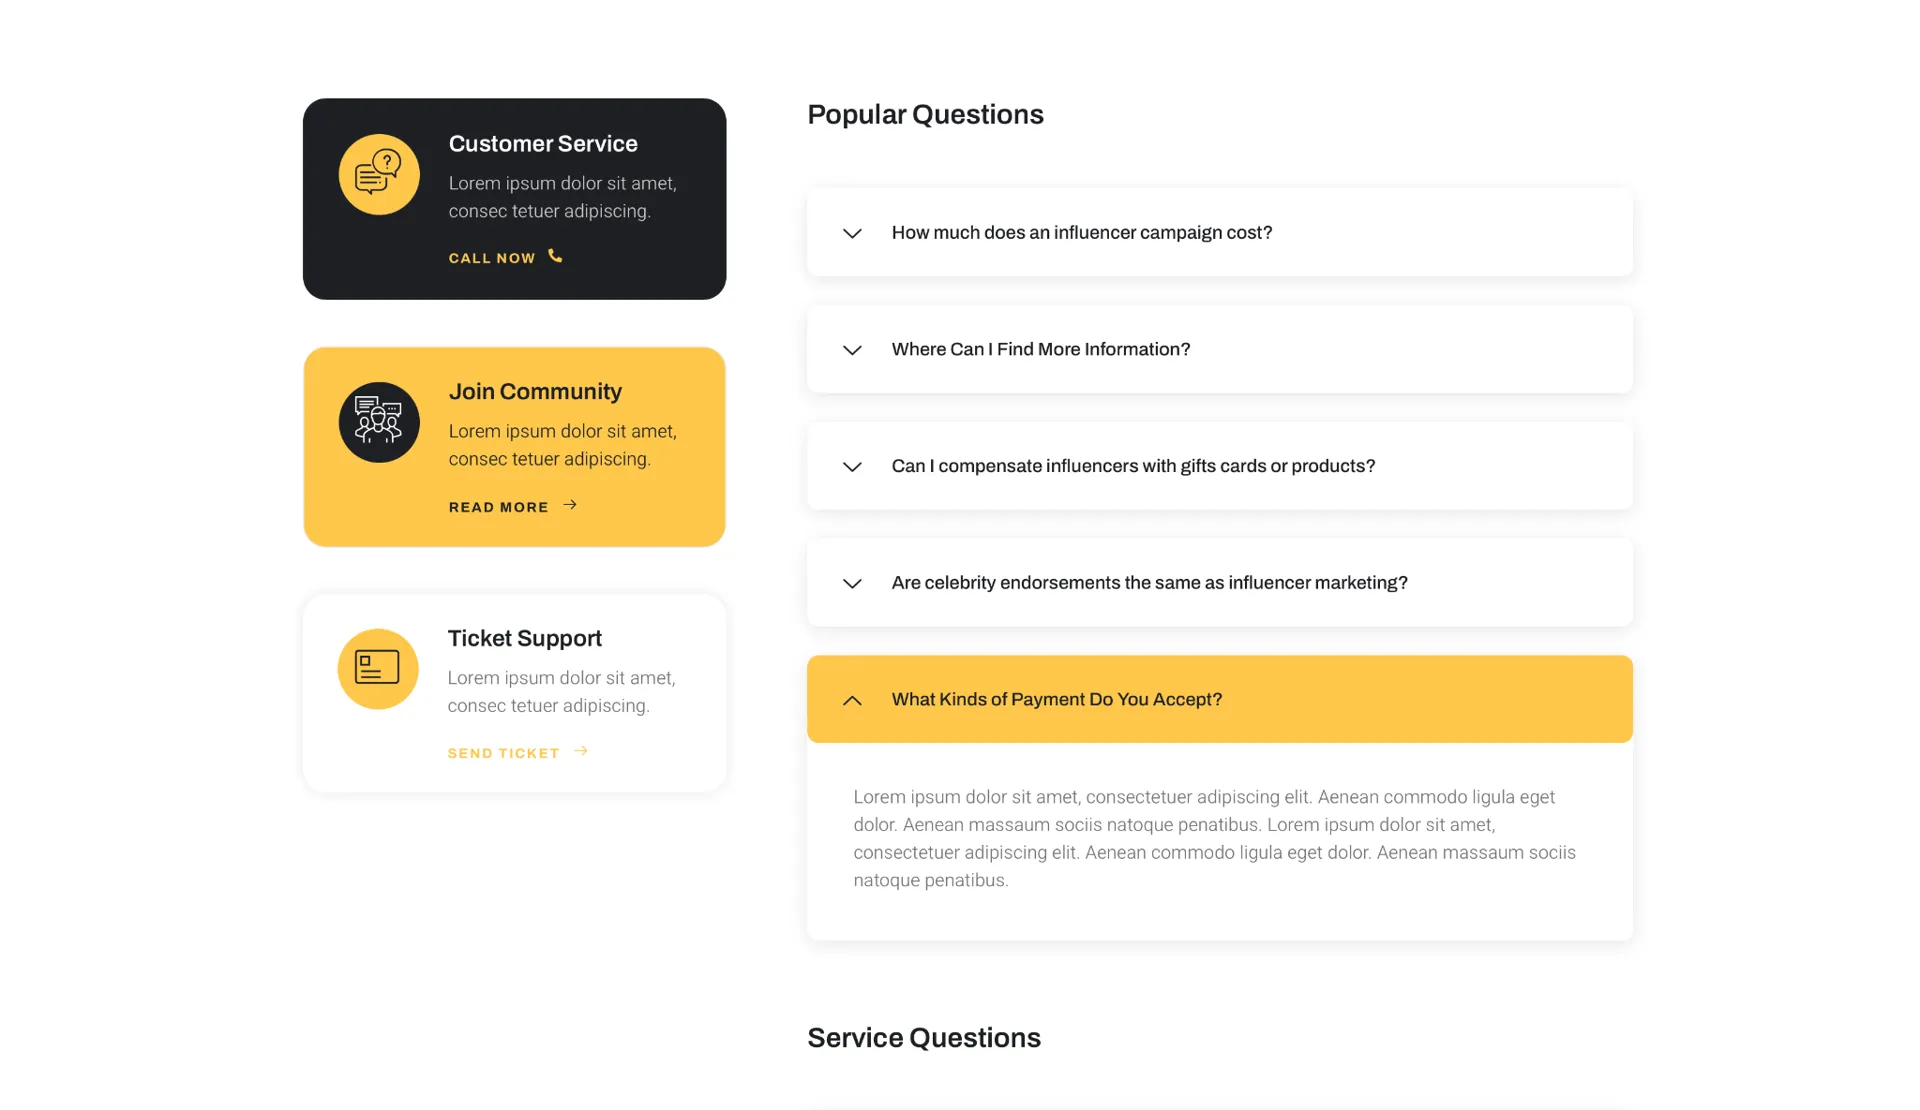Click the arrow icon beside Read More
Image resolution: width=1920 pixels, height=1110 pixels.
pos(570,505)
